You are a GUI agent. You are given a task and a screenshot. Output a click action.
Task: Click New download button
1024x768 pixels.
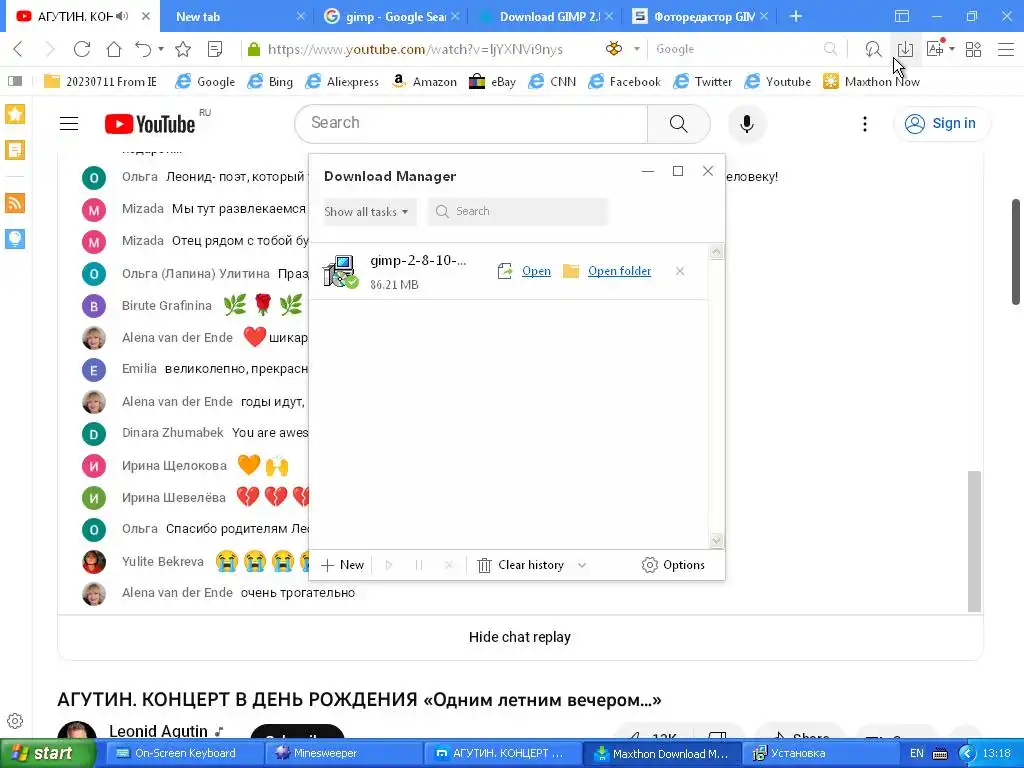point(342,566)
